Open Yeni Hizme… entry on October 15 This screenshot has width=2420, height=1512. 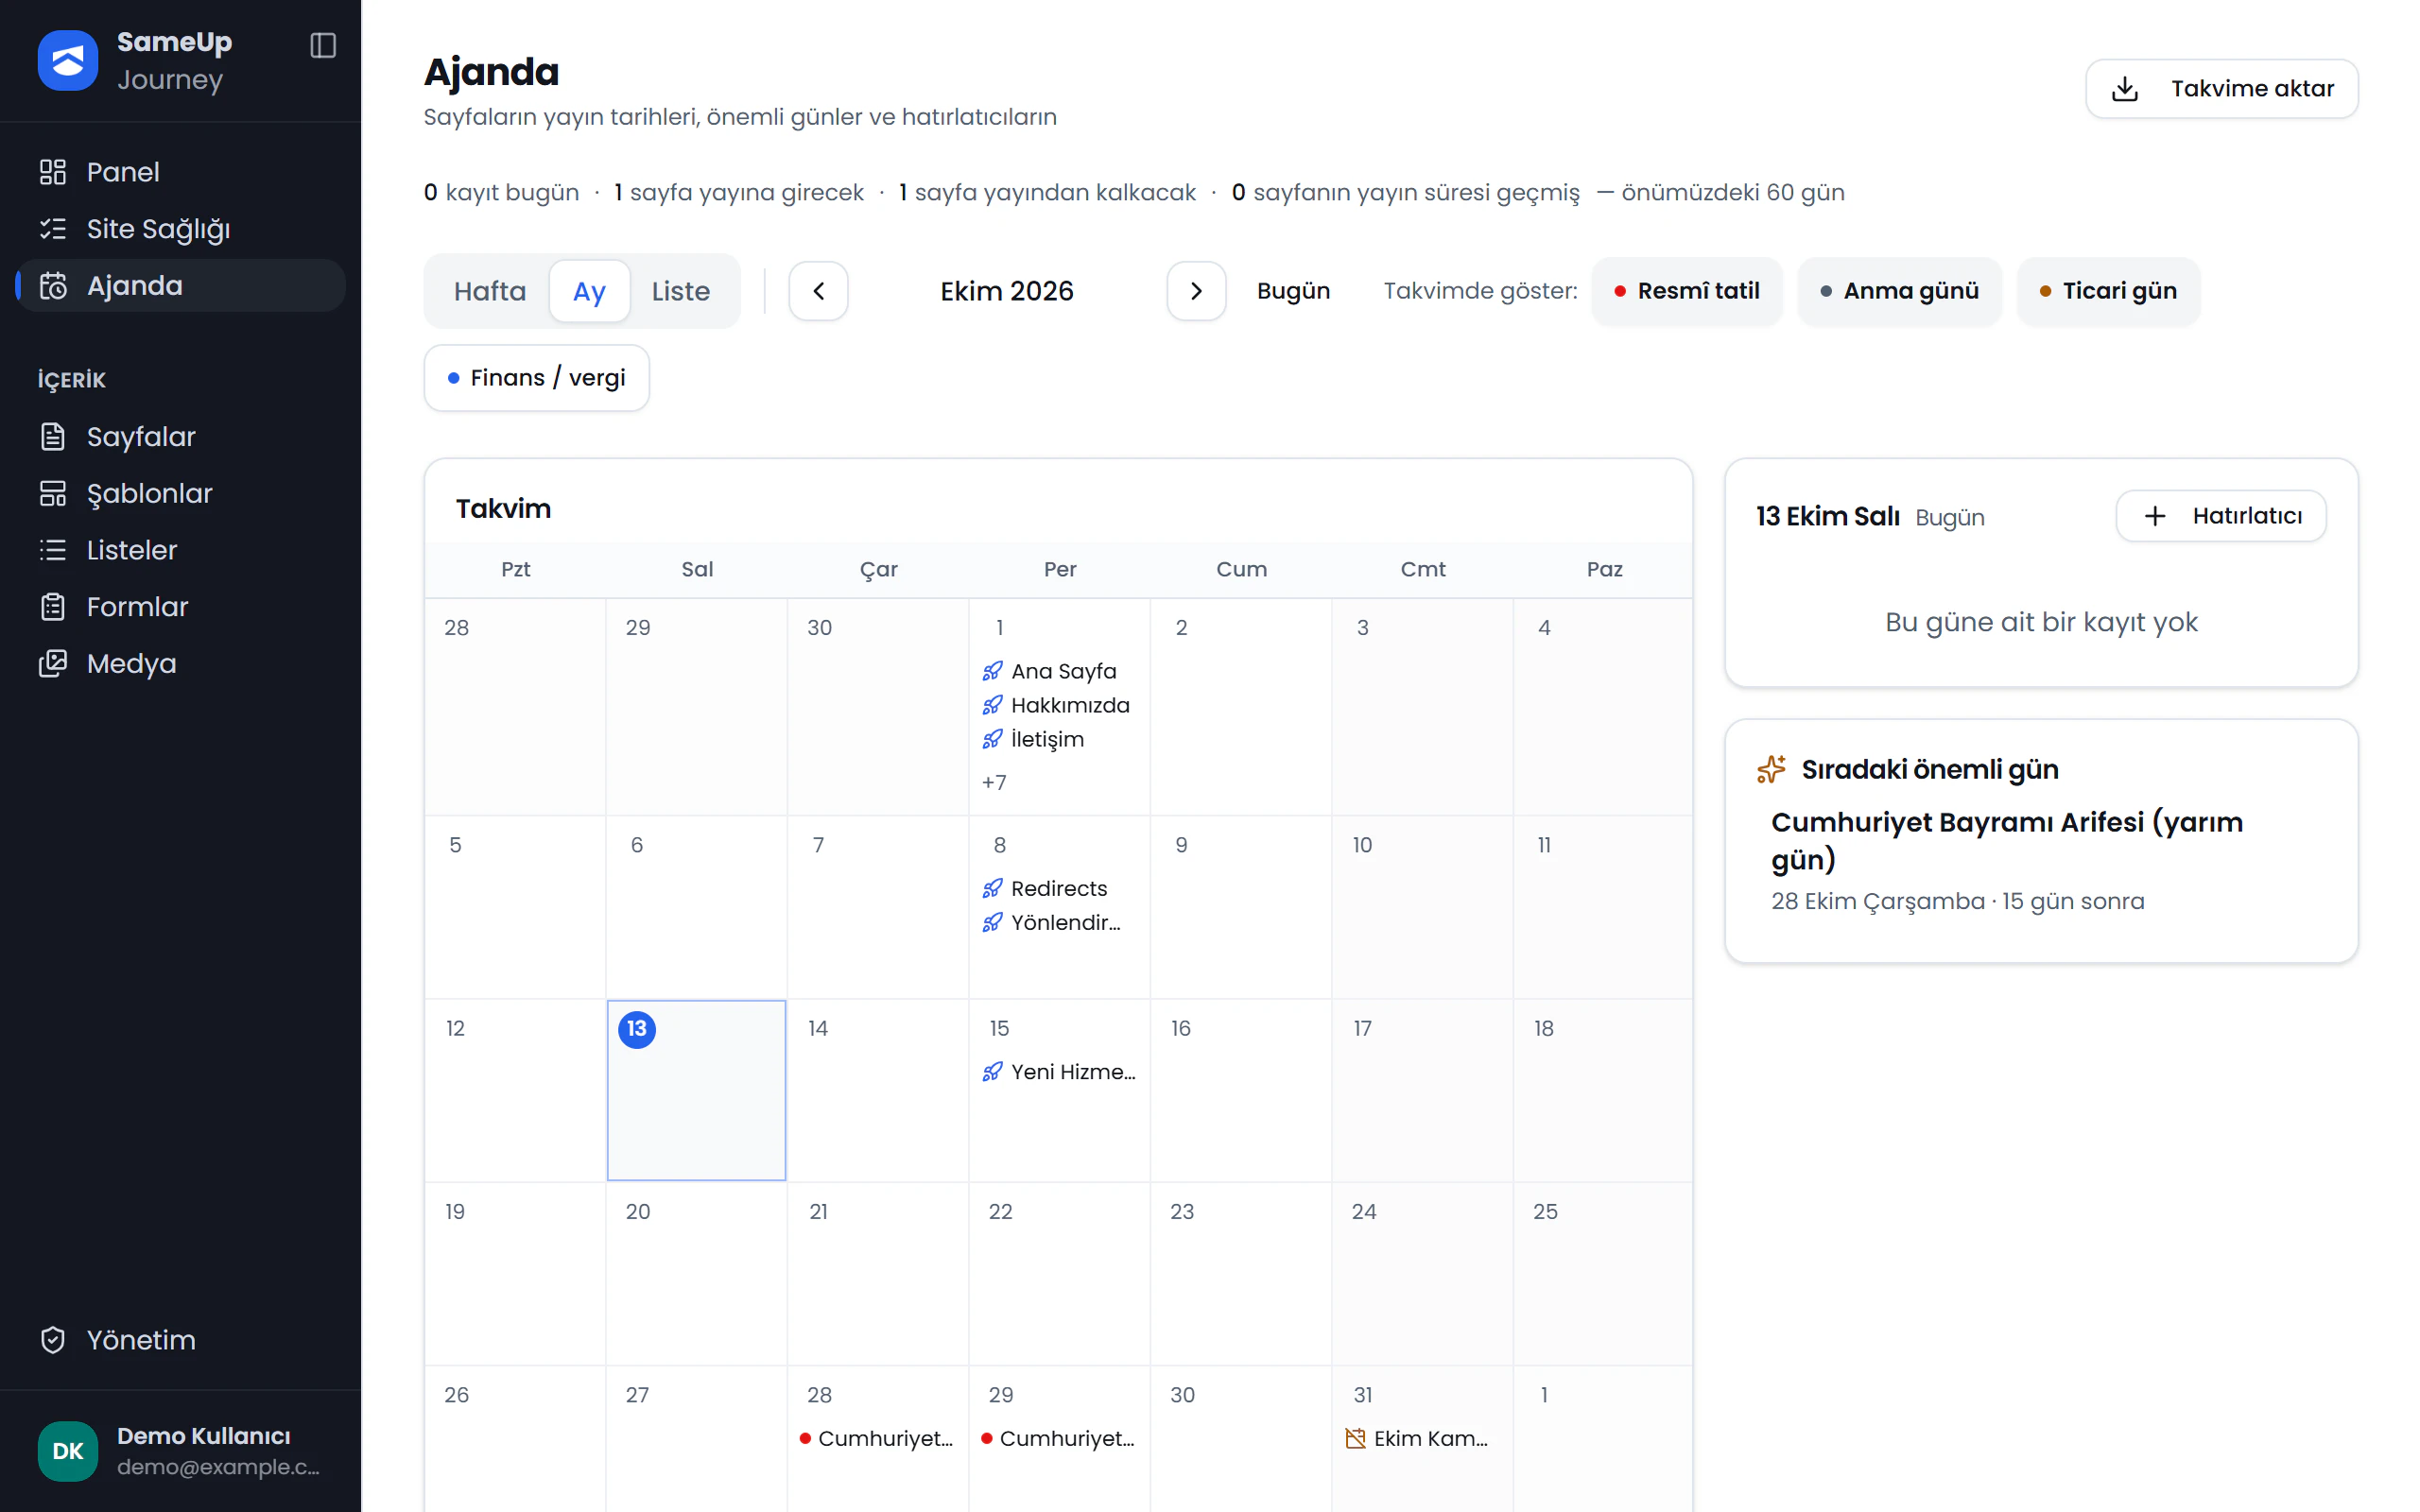pos(1058,1072)
